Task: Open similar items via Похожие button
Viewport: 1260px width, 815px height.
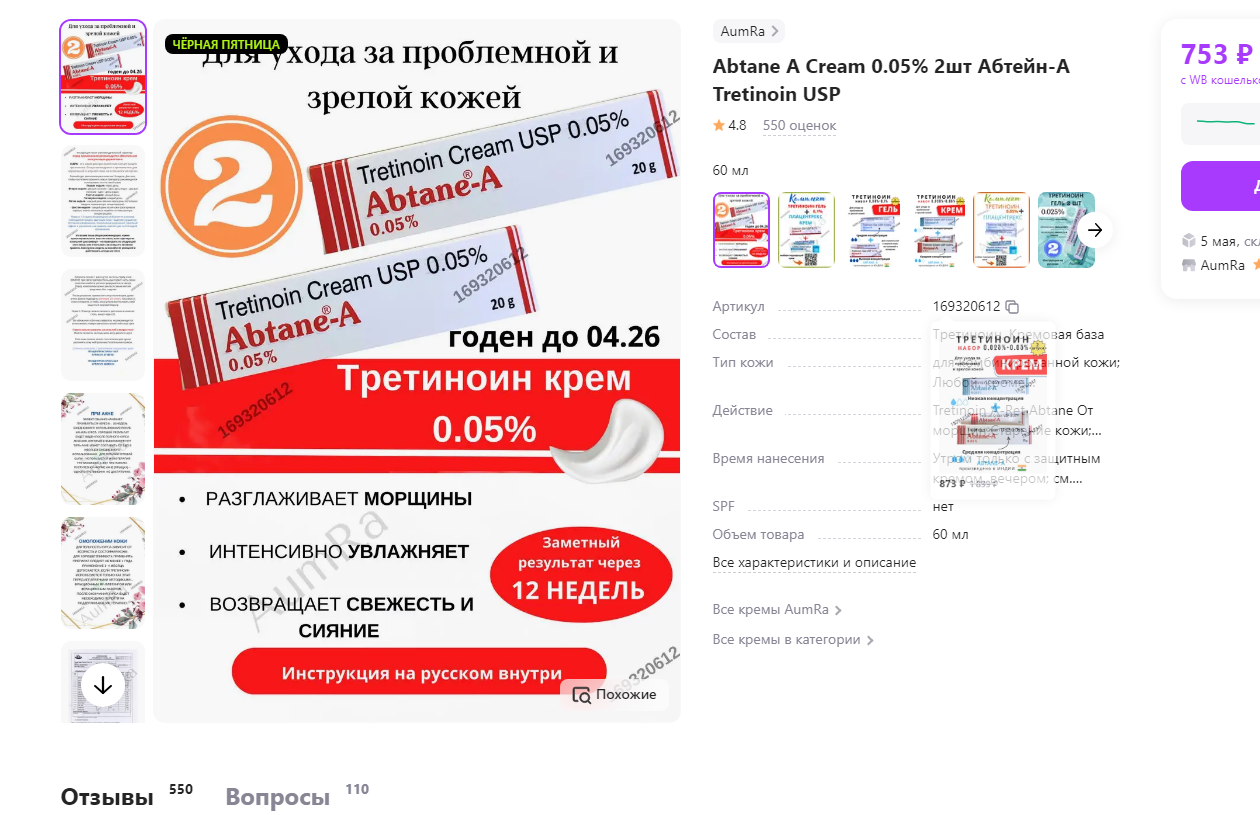Action: pyautogui.click(x=614, y=694)
